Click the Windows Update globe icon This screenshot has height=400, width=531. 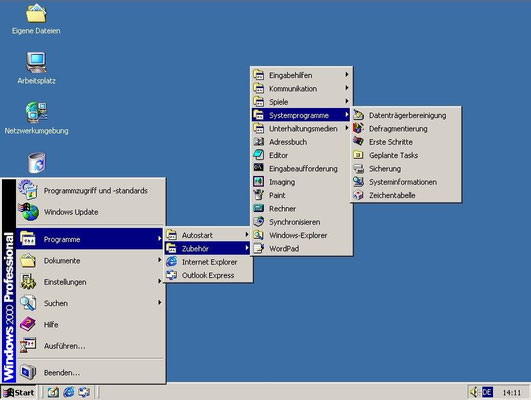tap(28, 212)
